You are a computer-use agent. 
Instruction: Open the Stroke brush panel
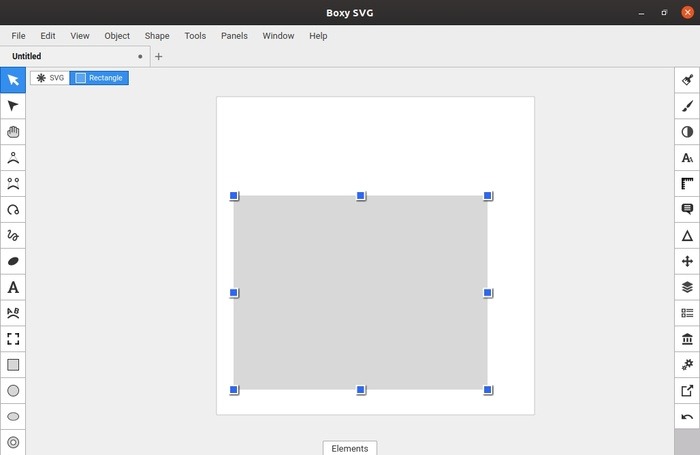click(x=687, y=106)
